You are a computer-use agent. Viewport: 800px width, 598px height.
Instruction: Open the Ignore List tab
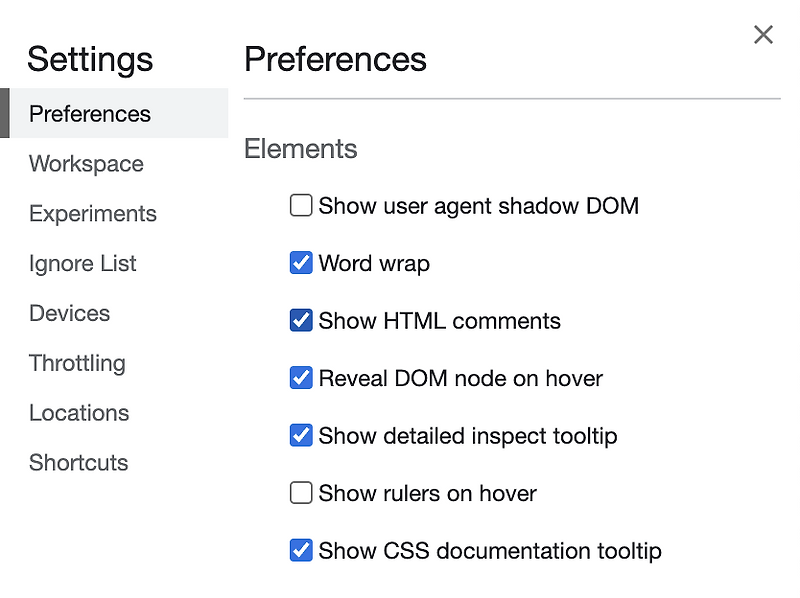83,264
